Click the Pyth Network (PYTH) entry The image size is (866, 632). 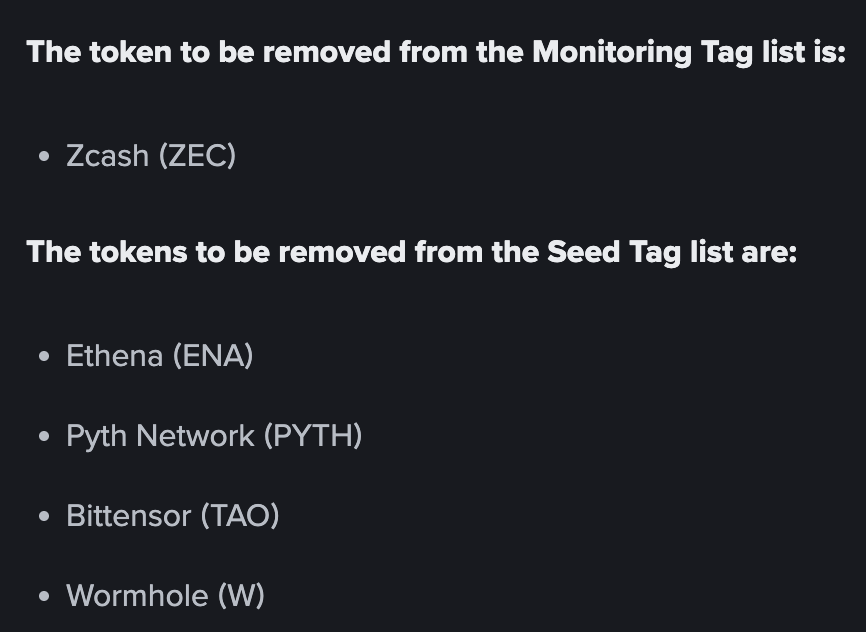pos(214,436)
